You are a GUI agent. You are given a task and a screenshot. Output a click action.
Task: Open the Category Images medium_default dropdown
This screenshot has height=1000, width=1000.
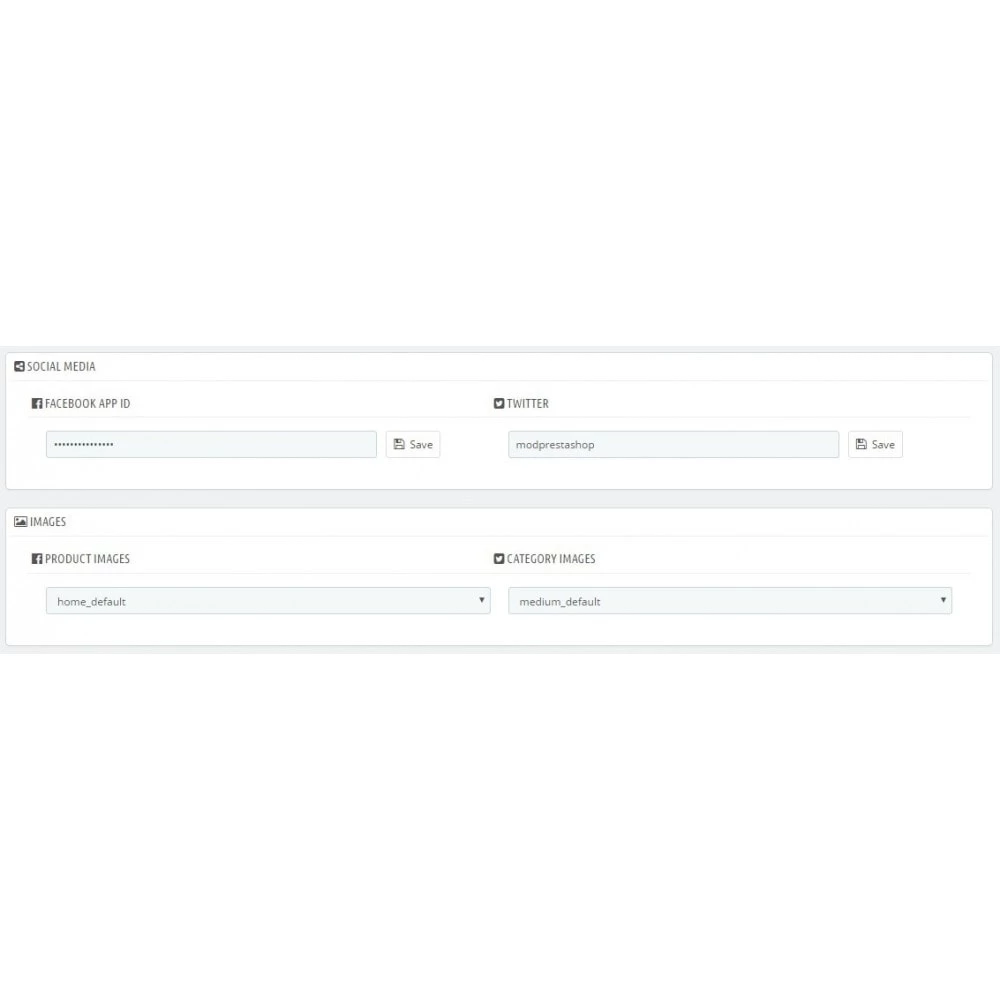pyautogui.click(x=730, y=601)
